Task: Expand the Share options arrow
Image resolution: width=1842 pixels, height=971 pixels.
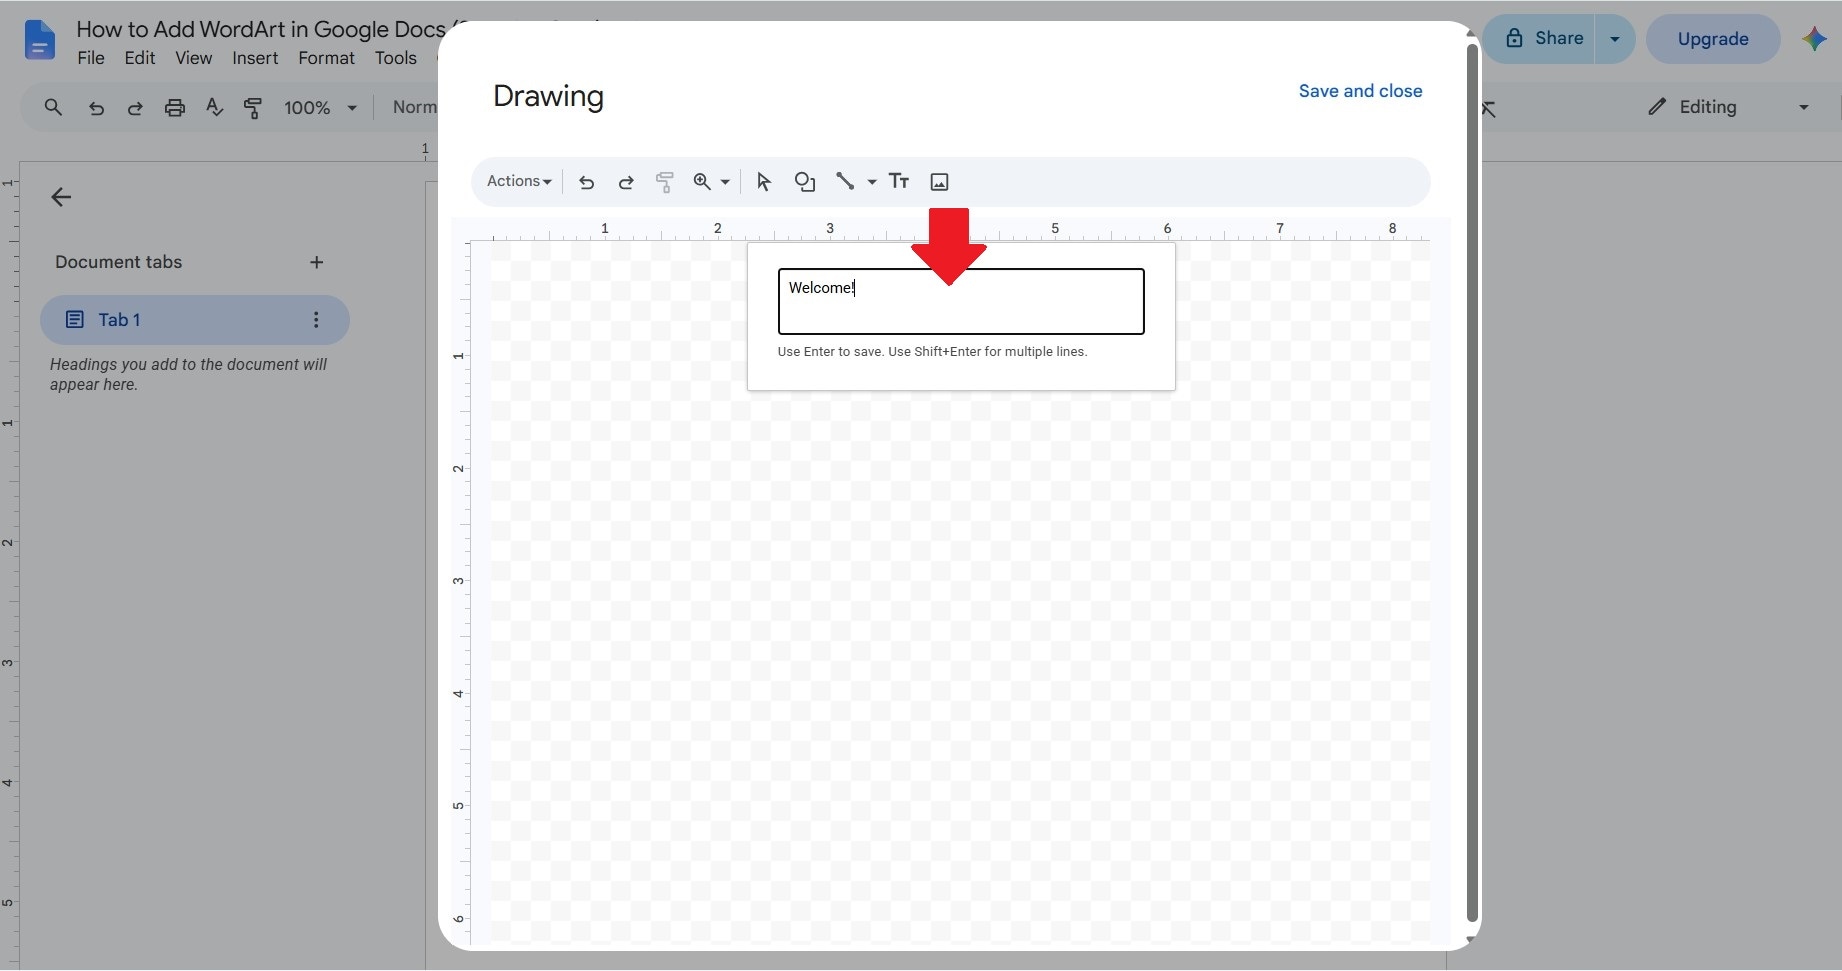Action: point(1614,39)
